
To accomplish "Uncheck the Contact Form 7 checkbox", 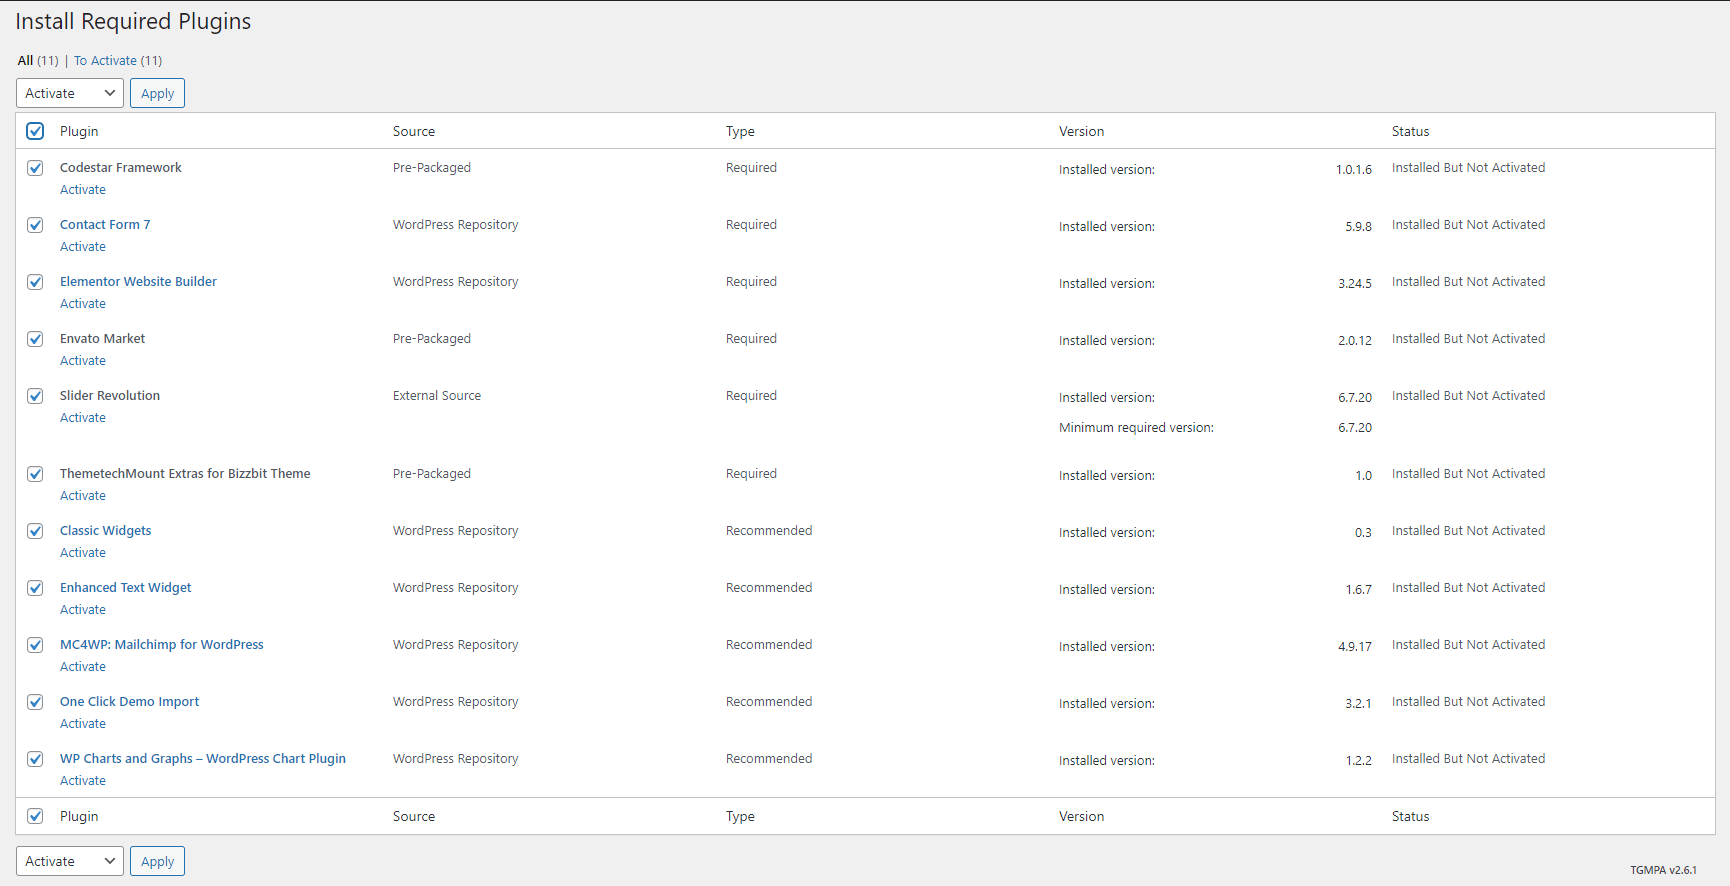I will [35, 225].
